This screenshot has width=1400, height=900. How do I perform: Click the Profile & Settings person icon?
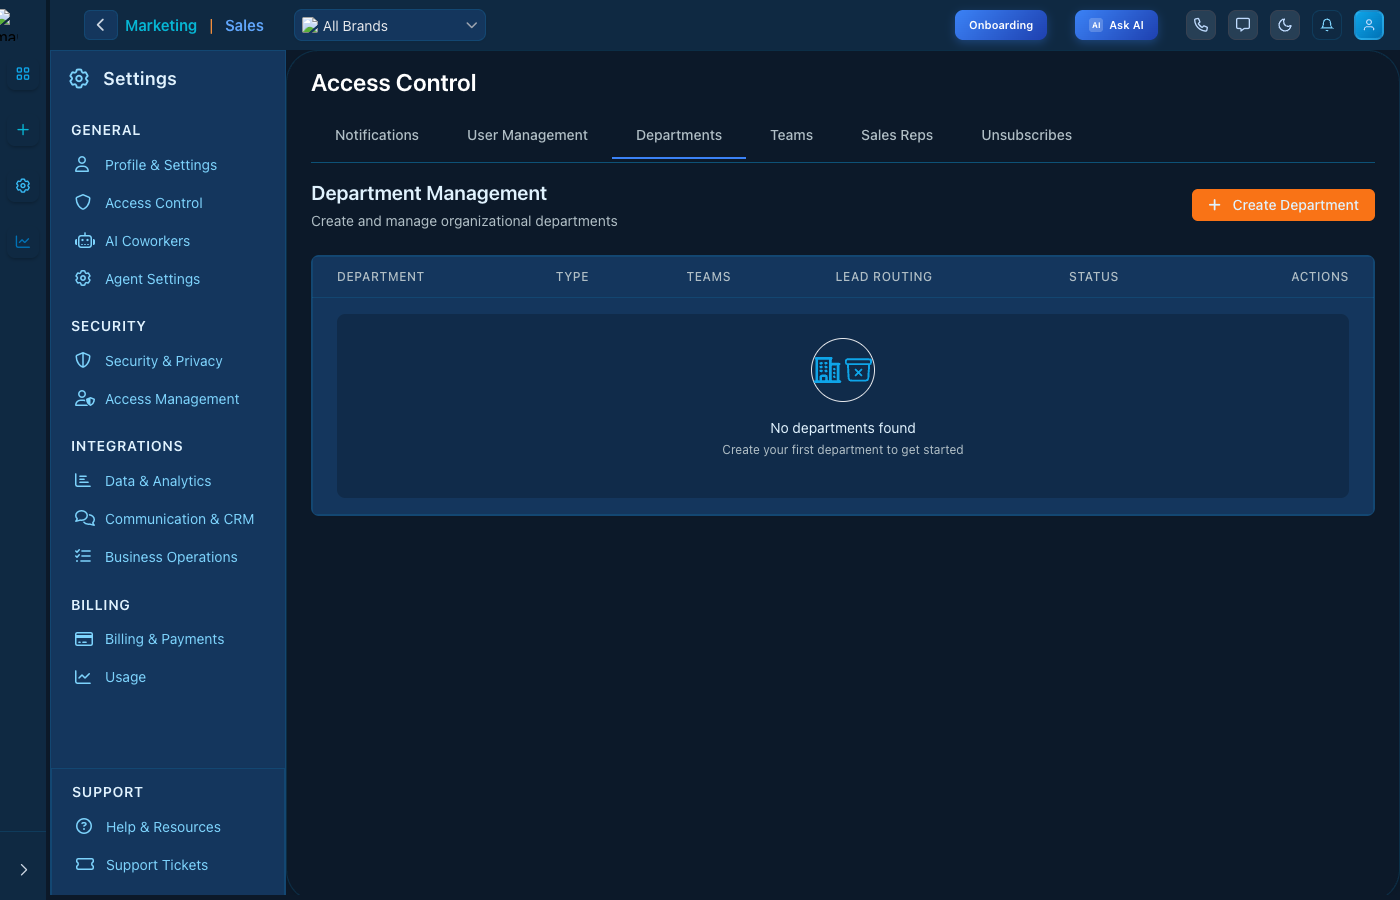pyautogui.click(x=83, y=164)
